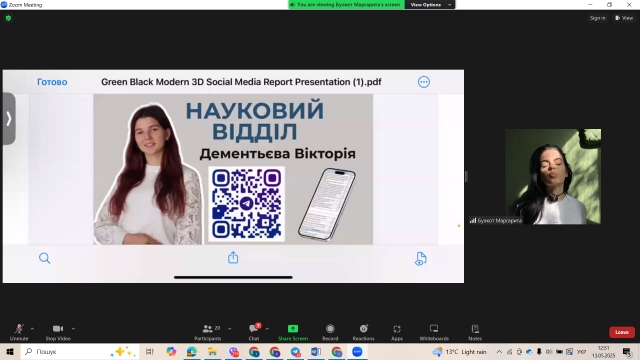640x360 pixels.
Task: Open the Participants panel
Action: coord(208,332)
